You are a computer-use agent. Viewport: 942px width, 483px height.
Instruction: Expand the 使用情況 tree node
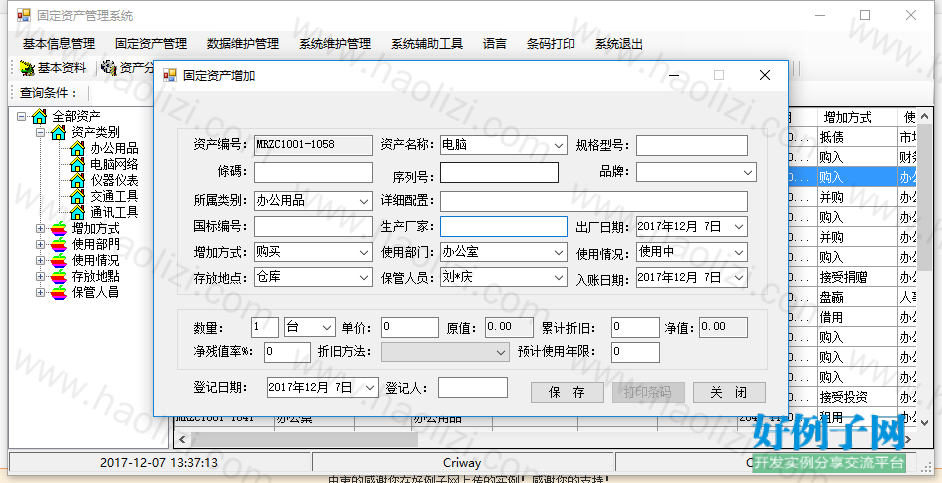(x=40, y=260)
